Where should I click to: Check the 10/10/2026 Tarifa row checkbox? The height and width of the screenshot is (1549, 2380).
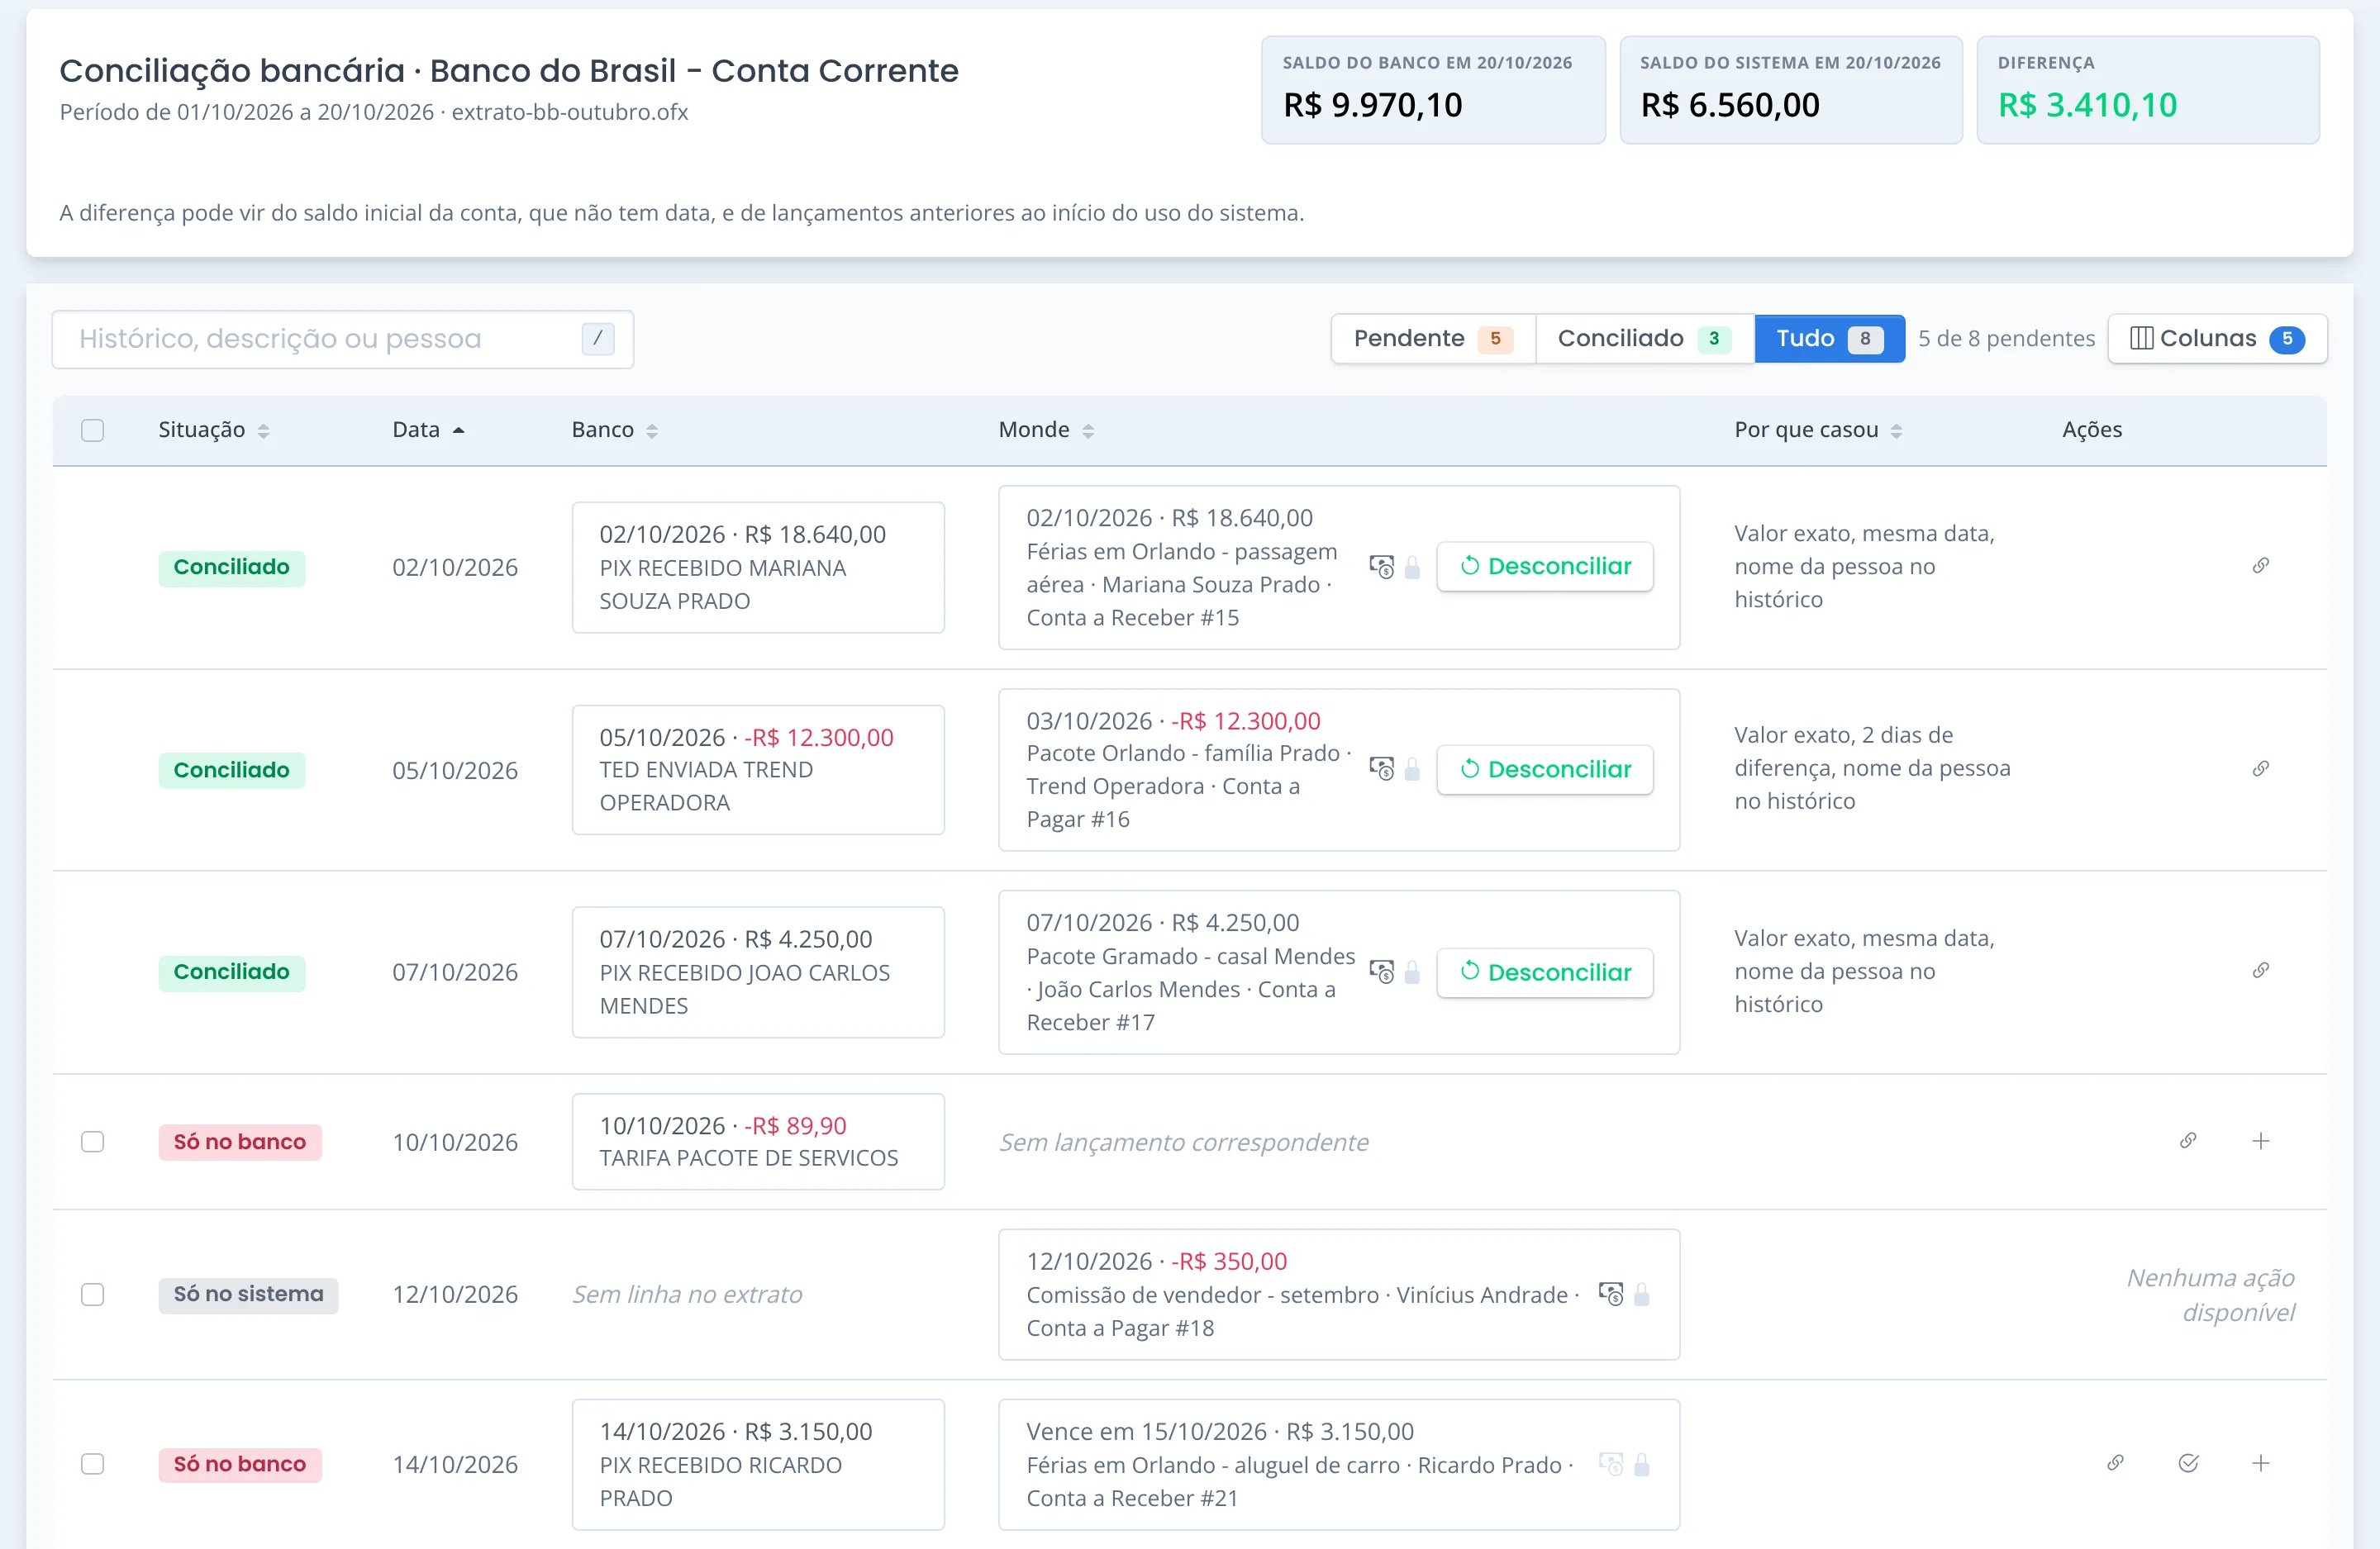[92, 1141]
